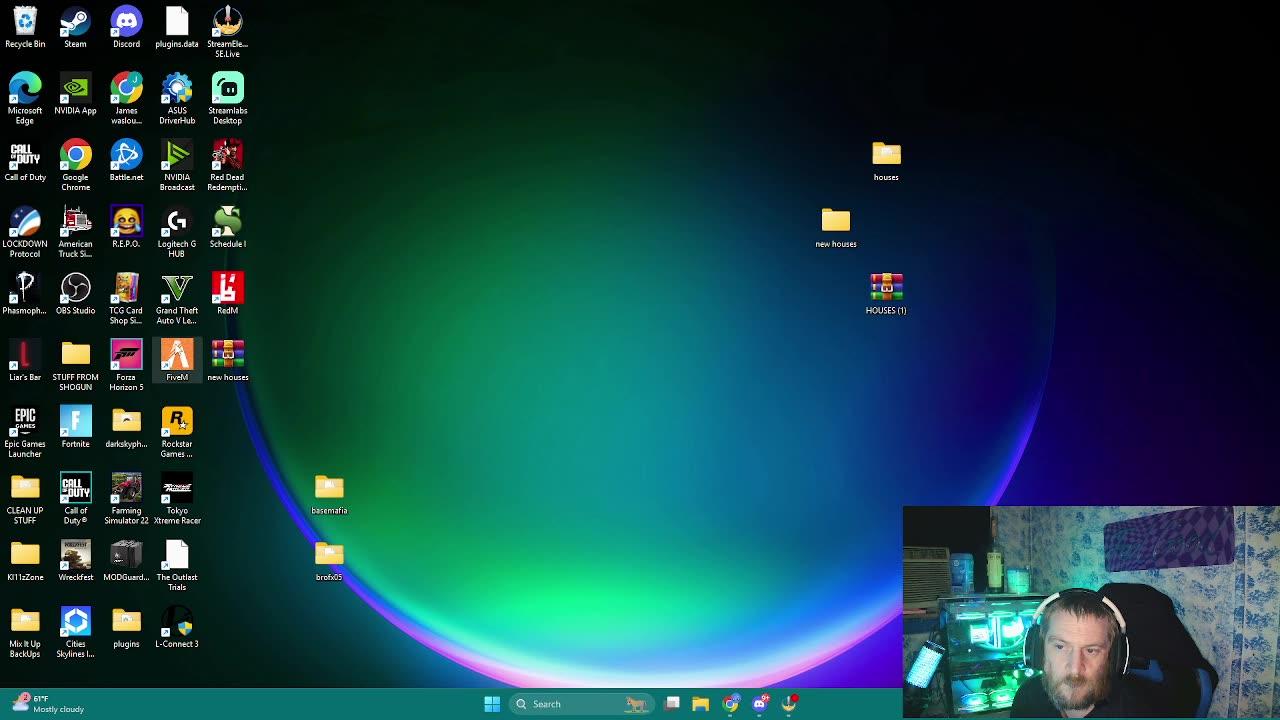Open Logitech G HUB shortcut
The height and width of the screenshot is (720, 1280).
[177, 232]
